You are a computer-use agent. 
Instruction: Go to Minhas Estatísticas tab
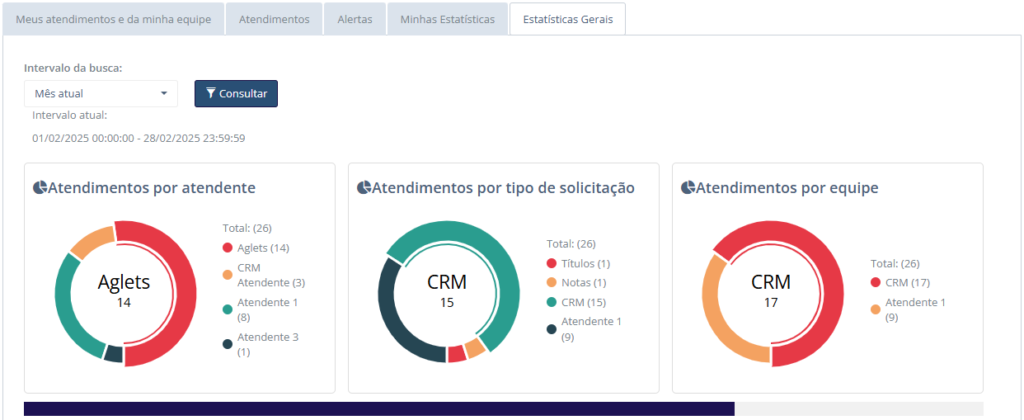(447, 20)
